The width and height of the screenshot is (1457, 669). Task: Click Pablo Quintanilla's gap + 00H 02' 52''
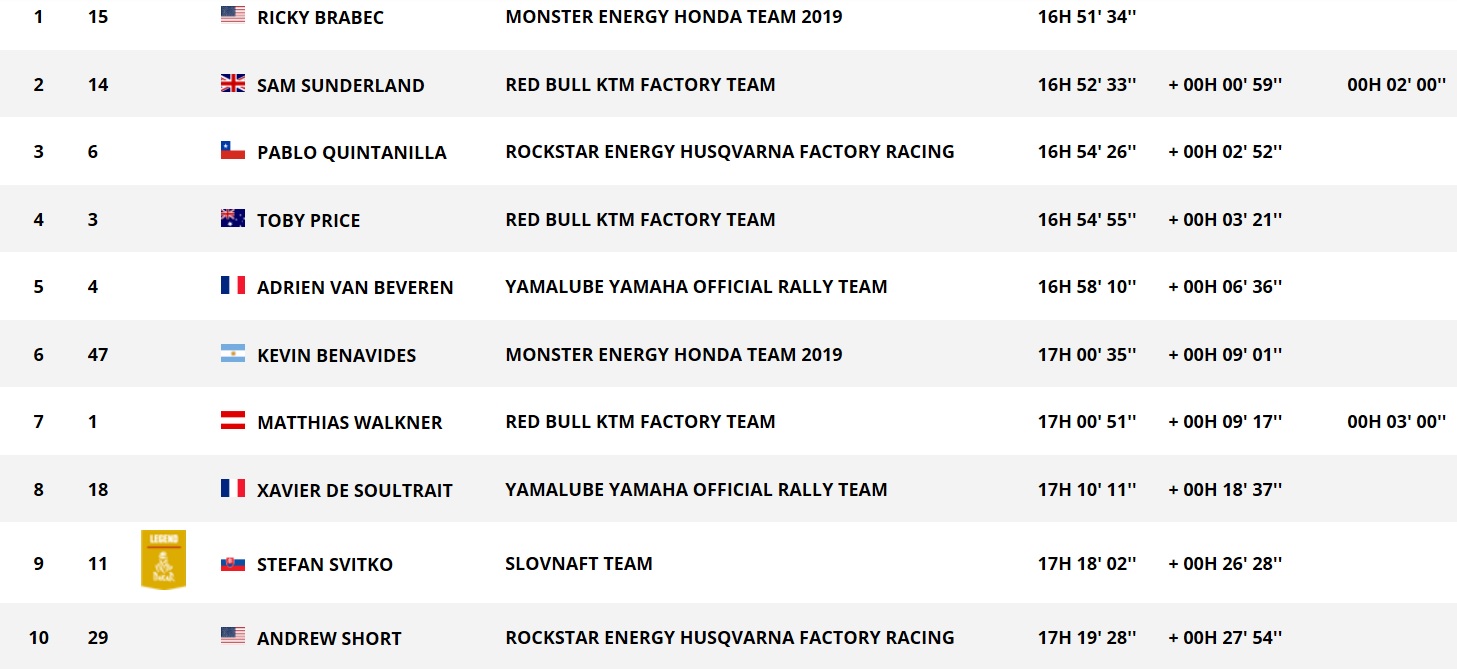pyautogui.click(x=1225, y=152)
